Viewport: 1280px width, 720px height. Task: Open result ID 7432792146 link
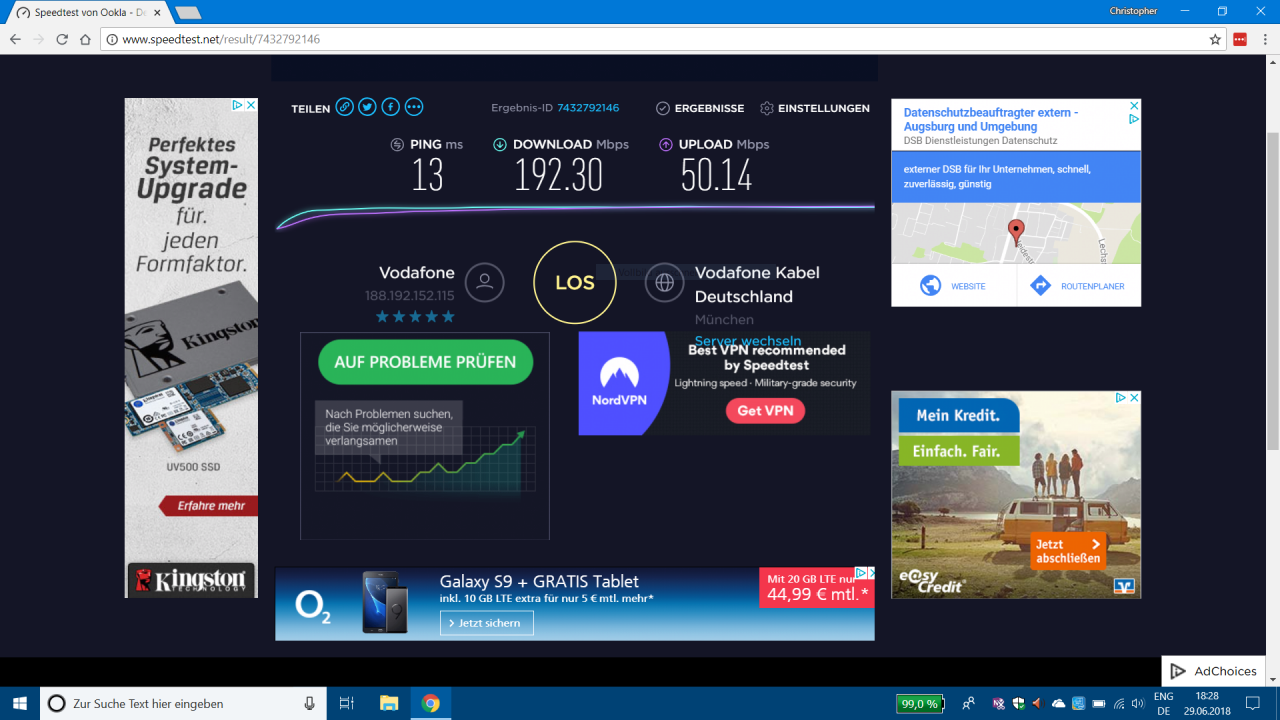coord(588,108)
